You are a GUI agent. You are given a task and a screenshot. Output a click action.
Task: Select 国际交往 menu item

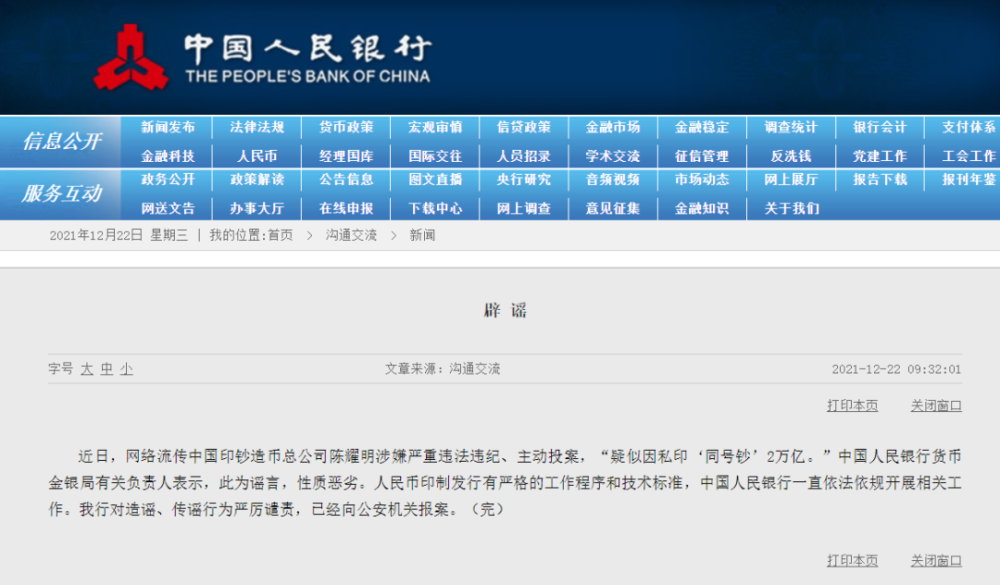(435, 156)
